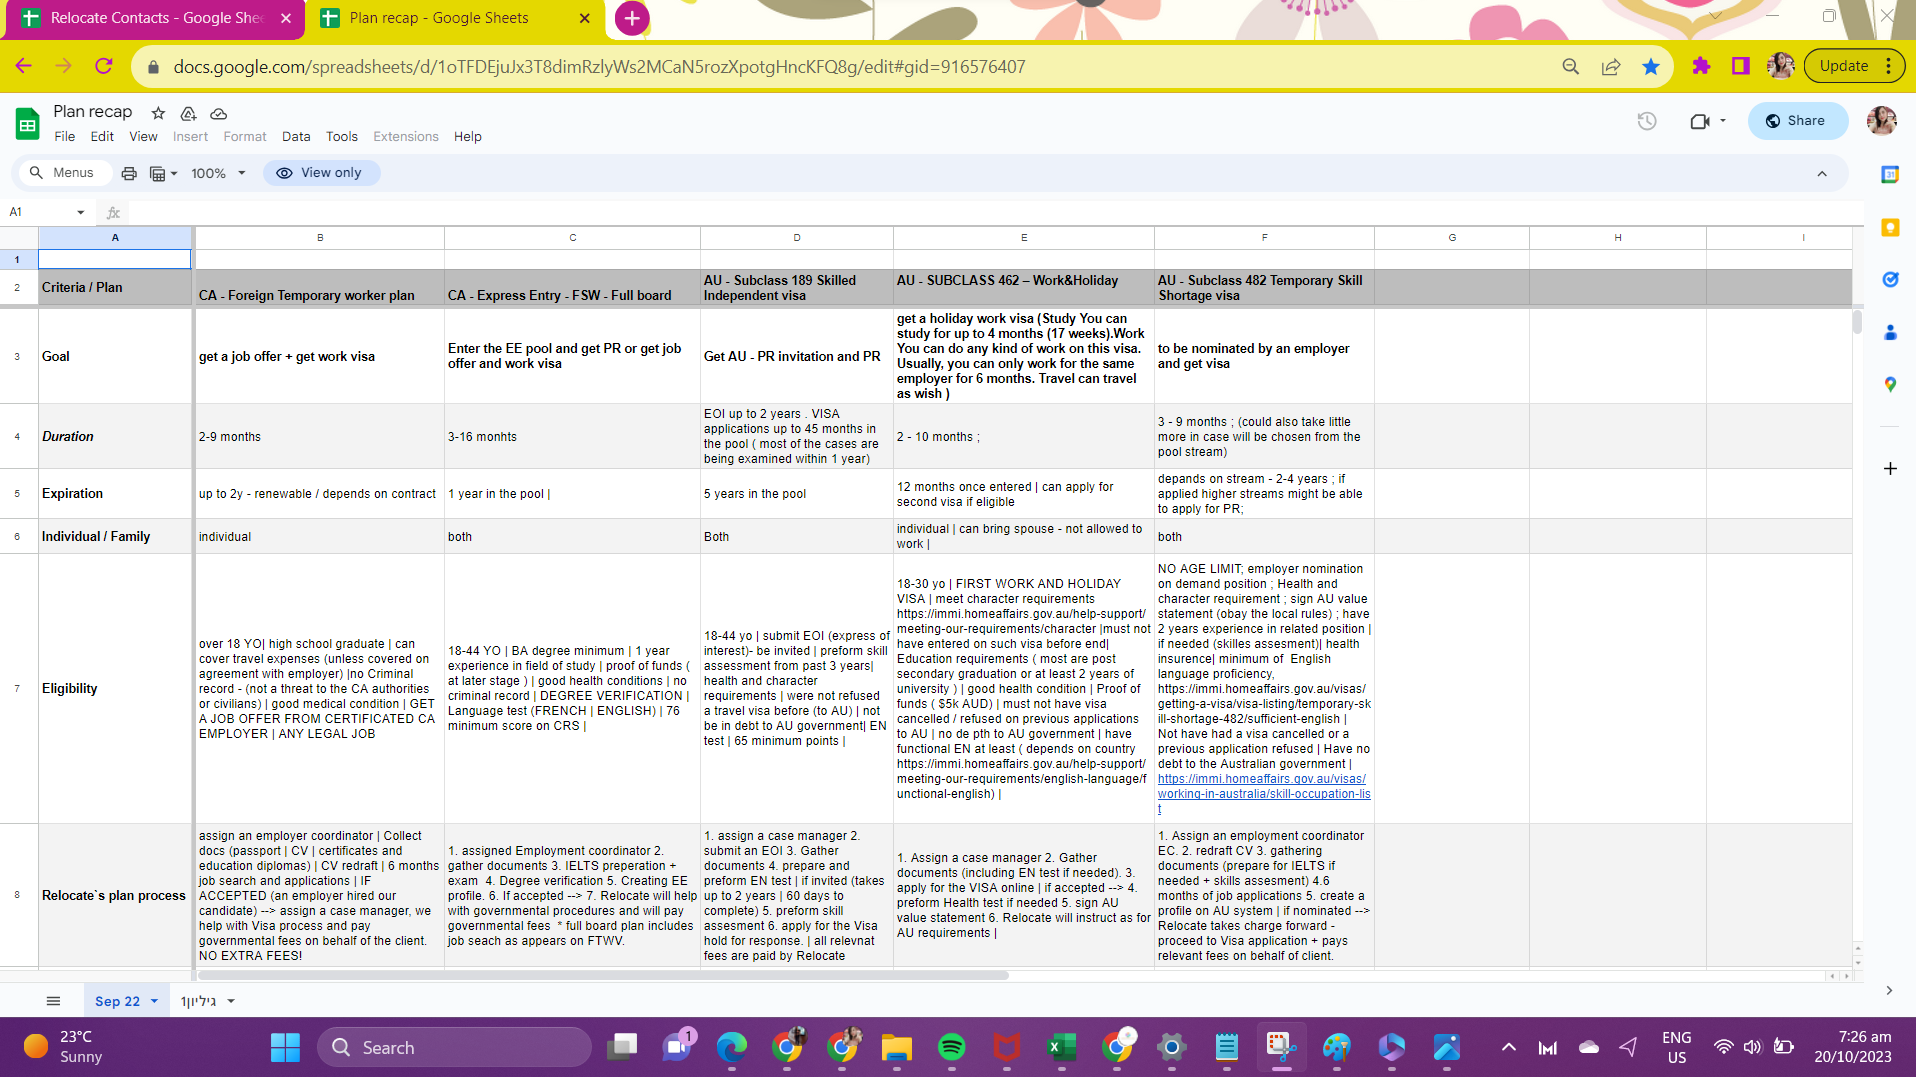Open the Google Keep side panel
This screenshot has height=1077, width=1916.
click(1890, 228)
